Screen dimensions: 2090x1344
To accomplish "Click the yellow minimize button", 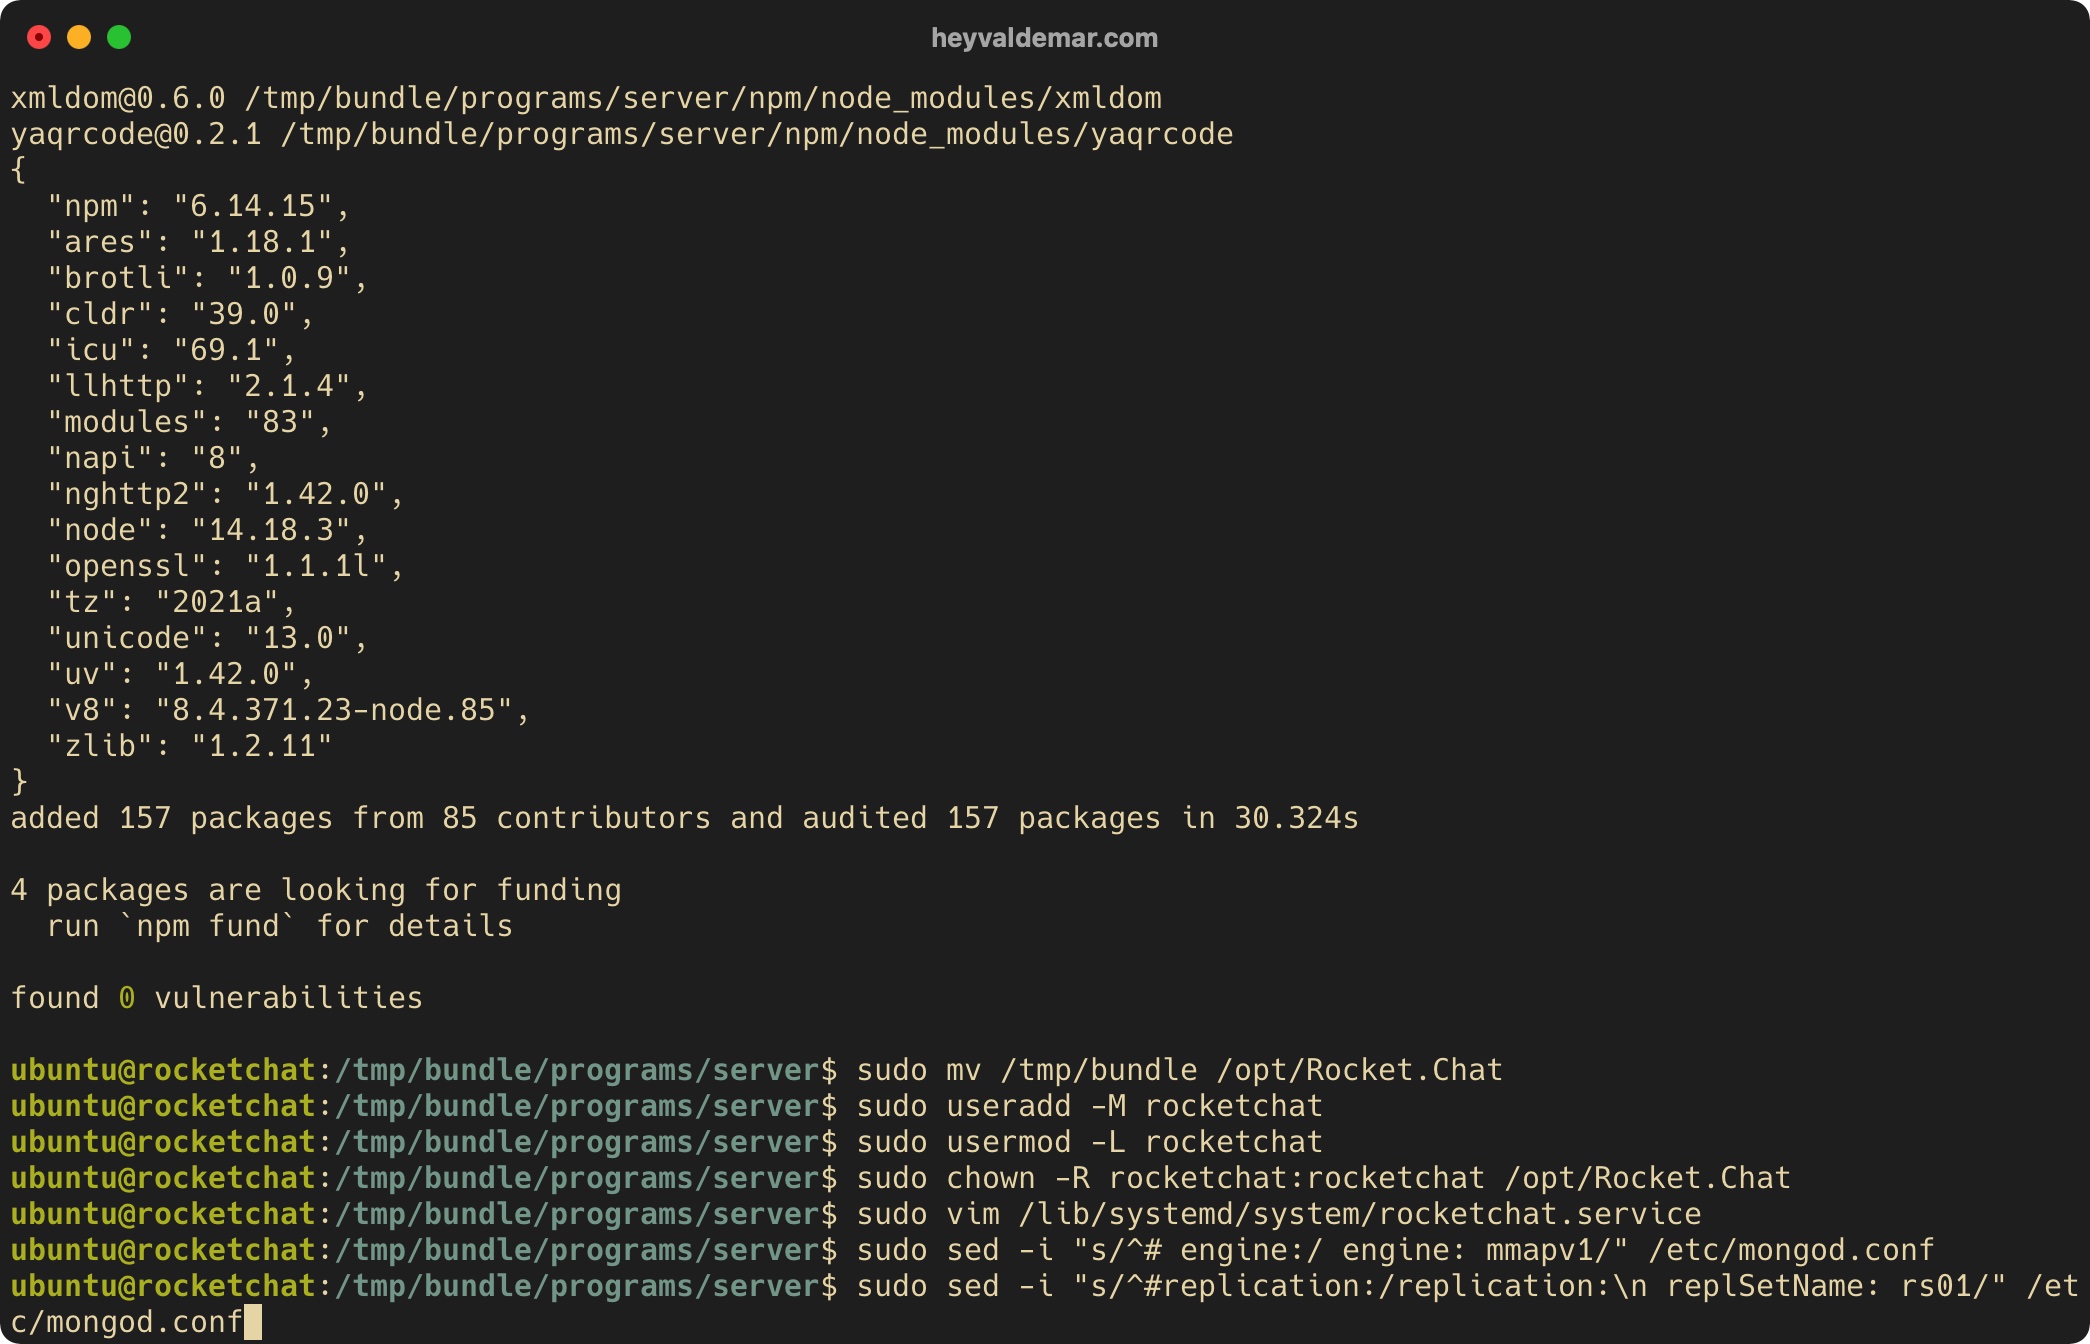I will (x=81, y=38).
